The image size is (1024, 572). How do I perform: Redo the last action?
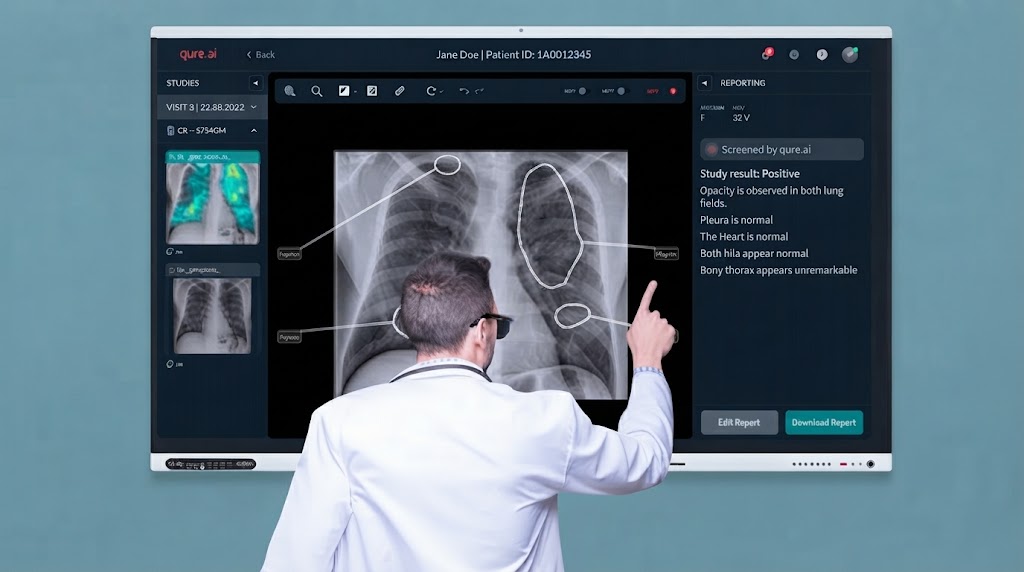[x=479, y=91]
